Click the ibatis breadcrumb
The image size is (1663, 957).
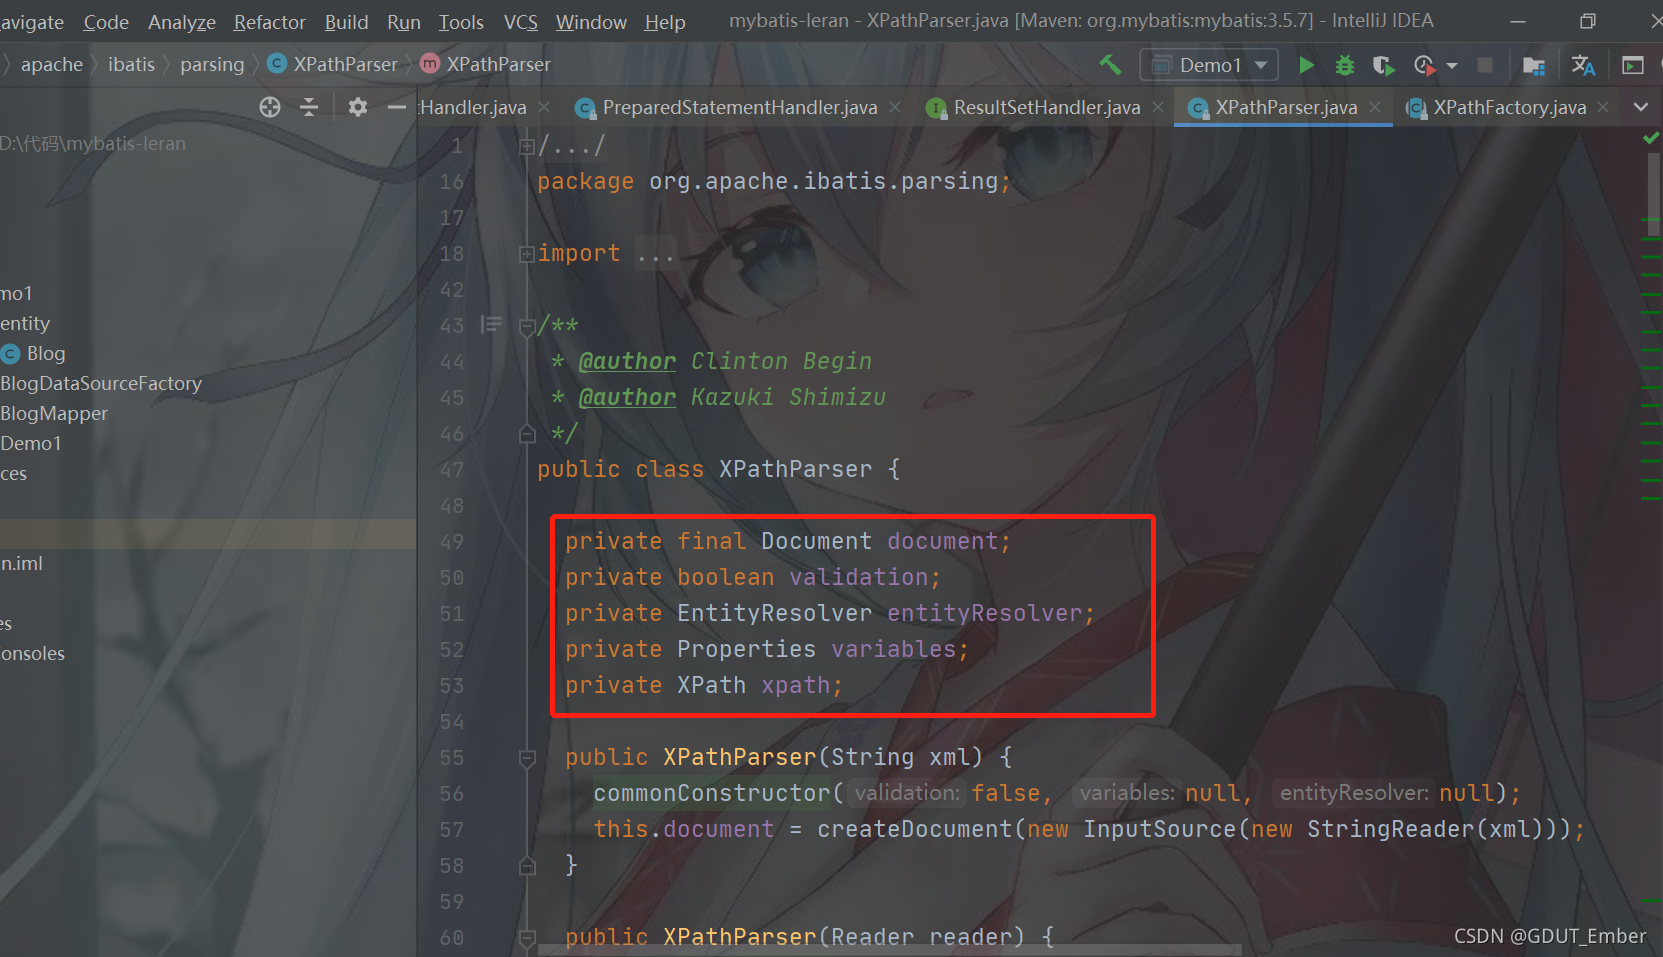[x=131, y=65]
